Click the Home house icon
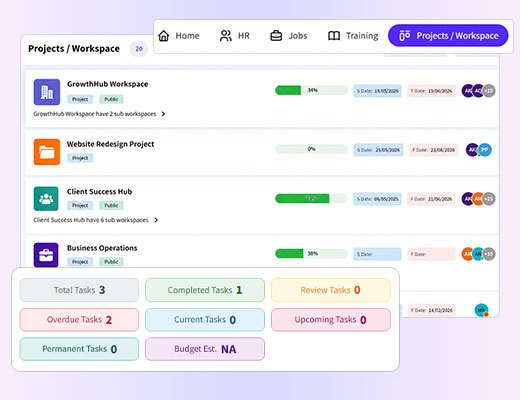 [x=164, y=36]
